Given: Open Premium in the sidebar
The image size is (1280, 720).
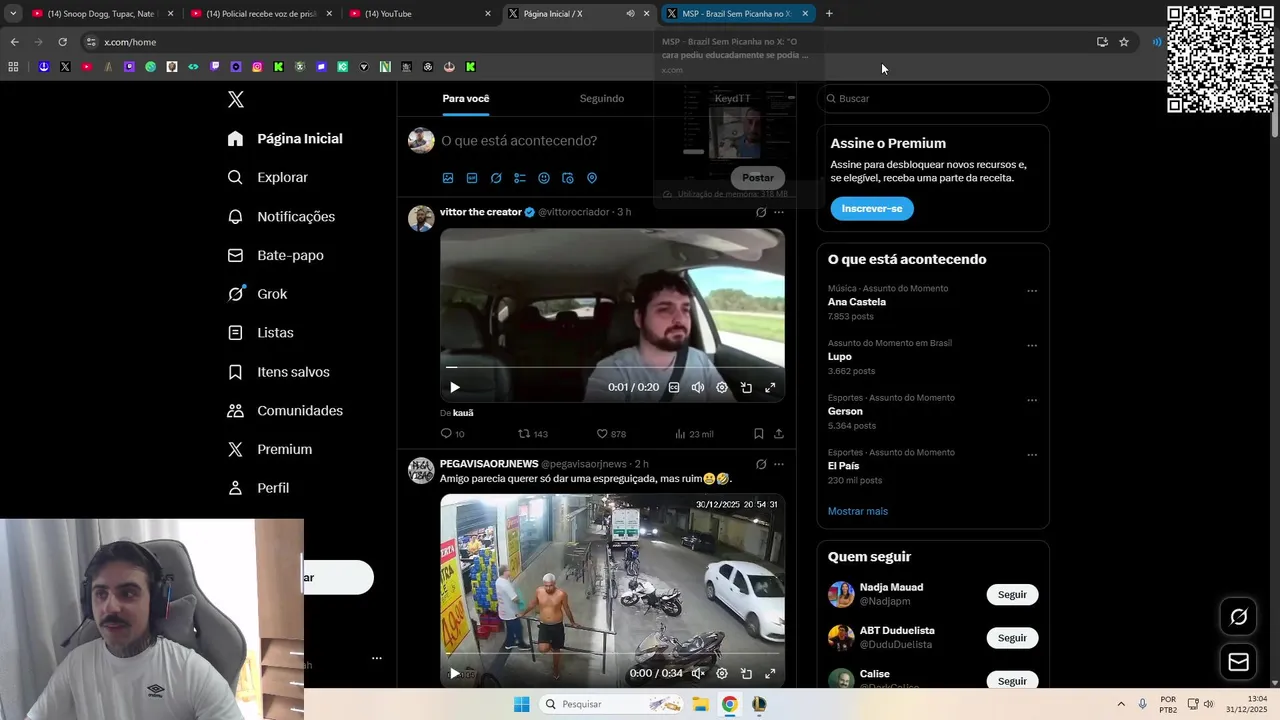Looking at the screenshot, I should (270, 450).
